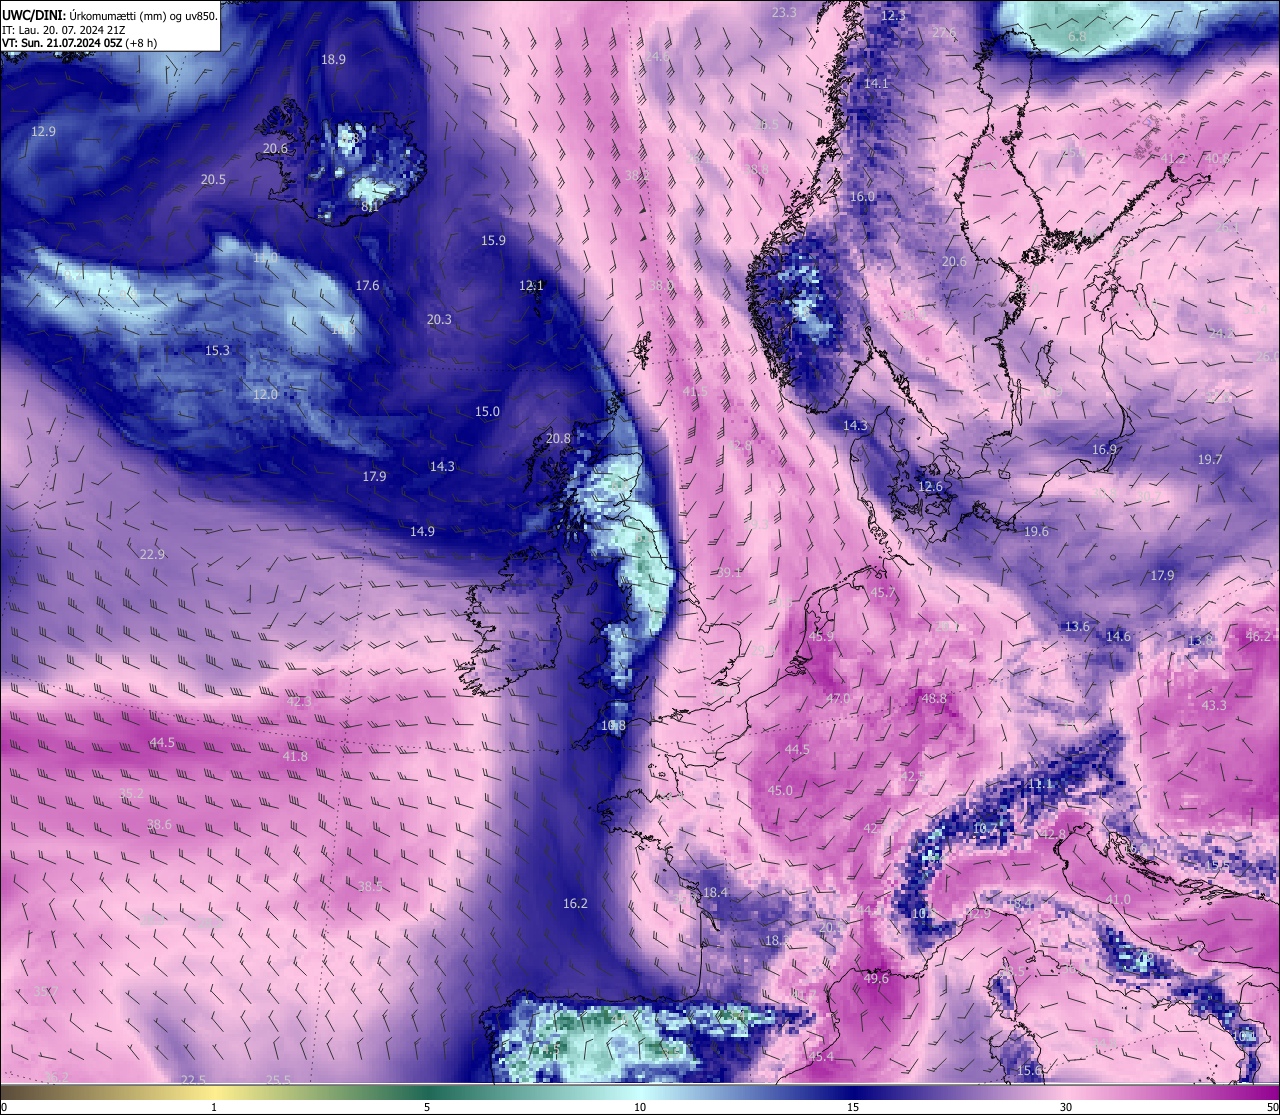The image size is (1280, 1115).
Task: Pick the 45.9 value over the Netherlands
Action: point(821,636)
